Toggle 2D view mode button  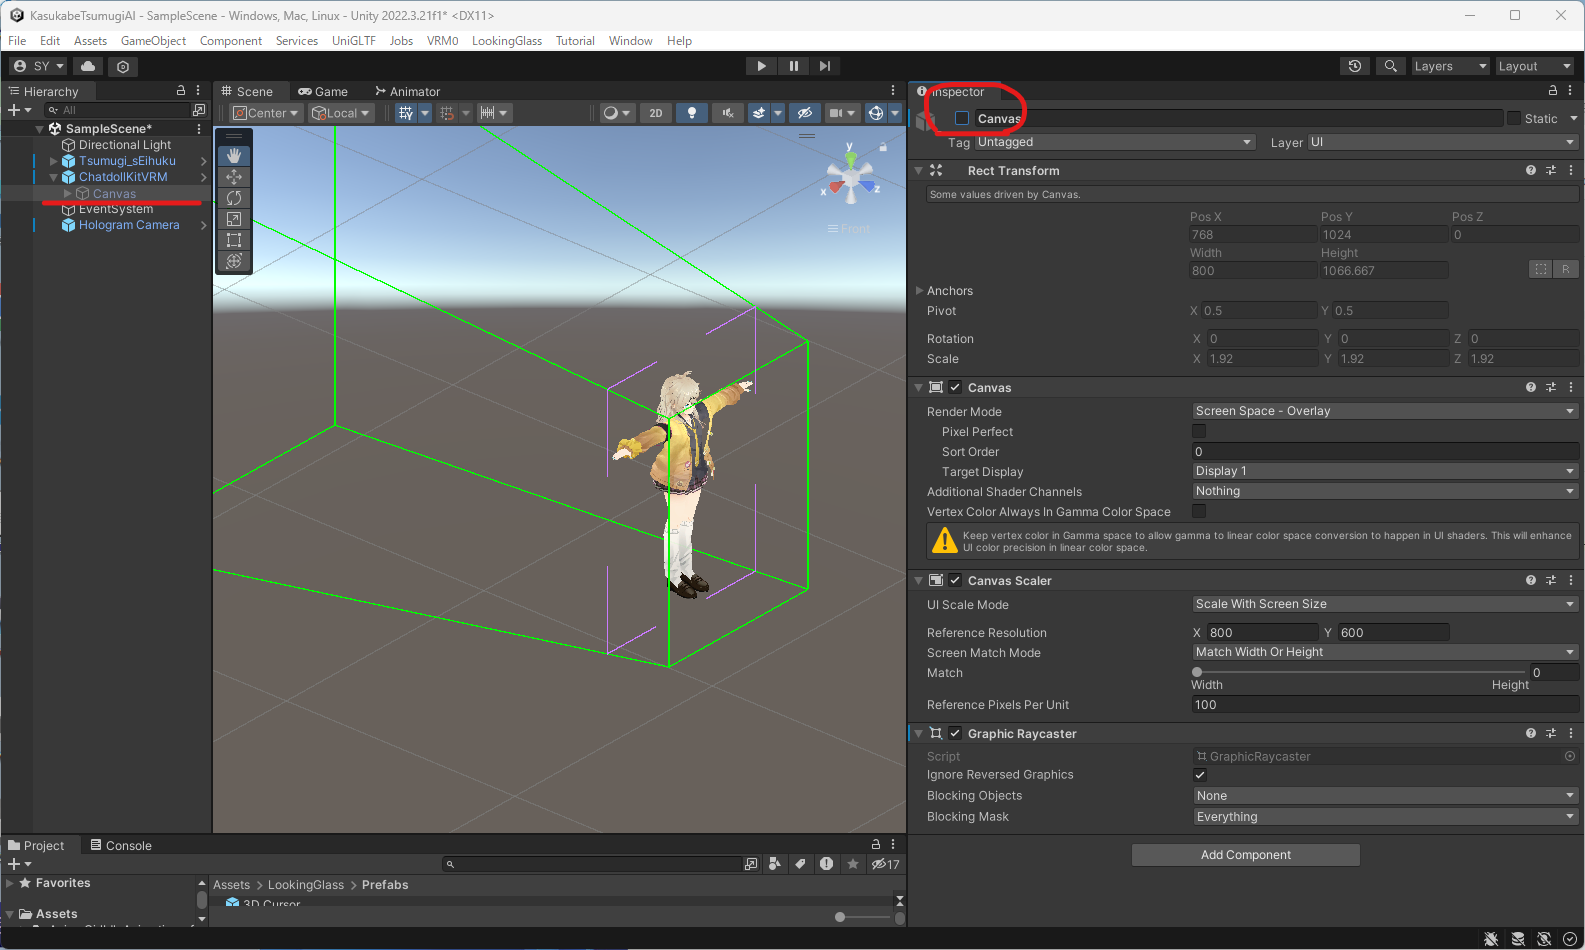(x=656, y=113)
